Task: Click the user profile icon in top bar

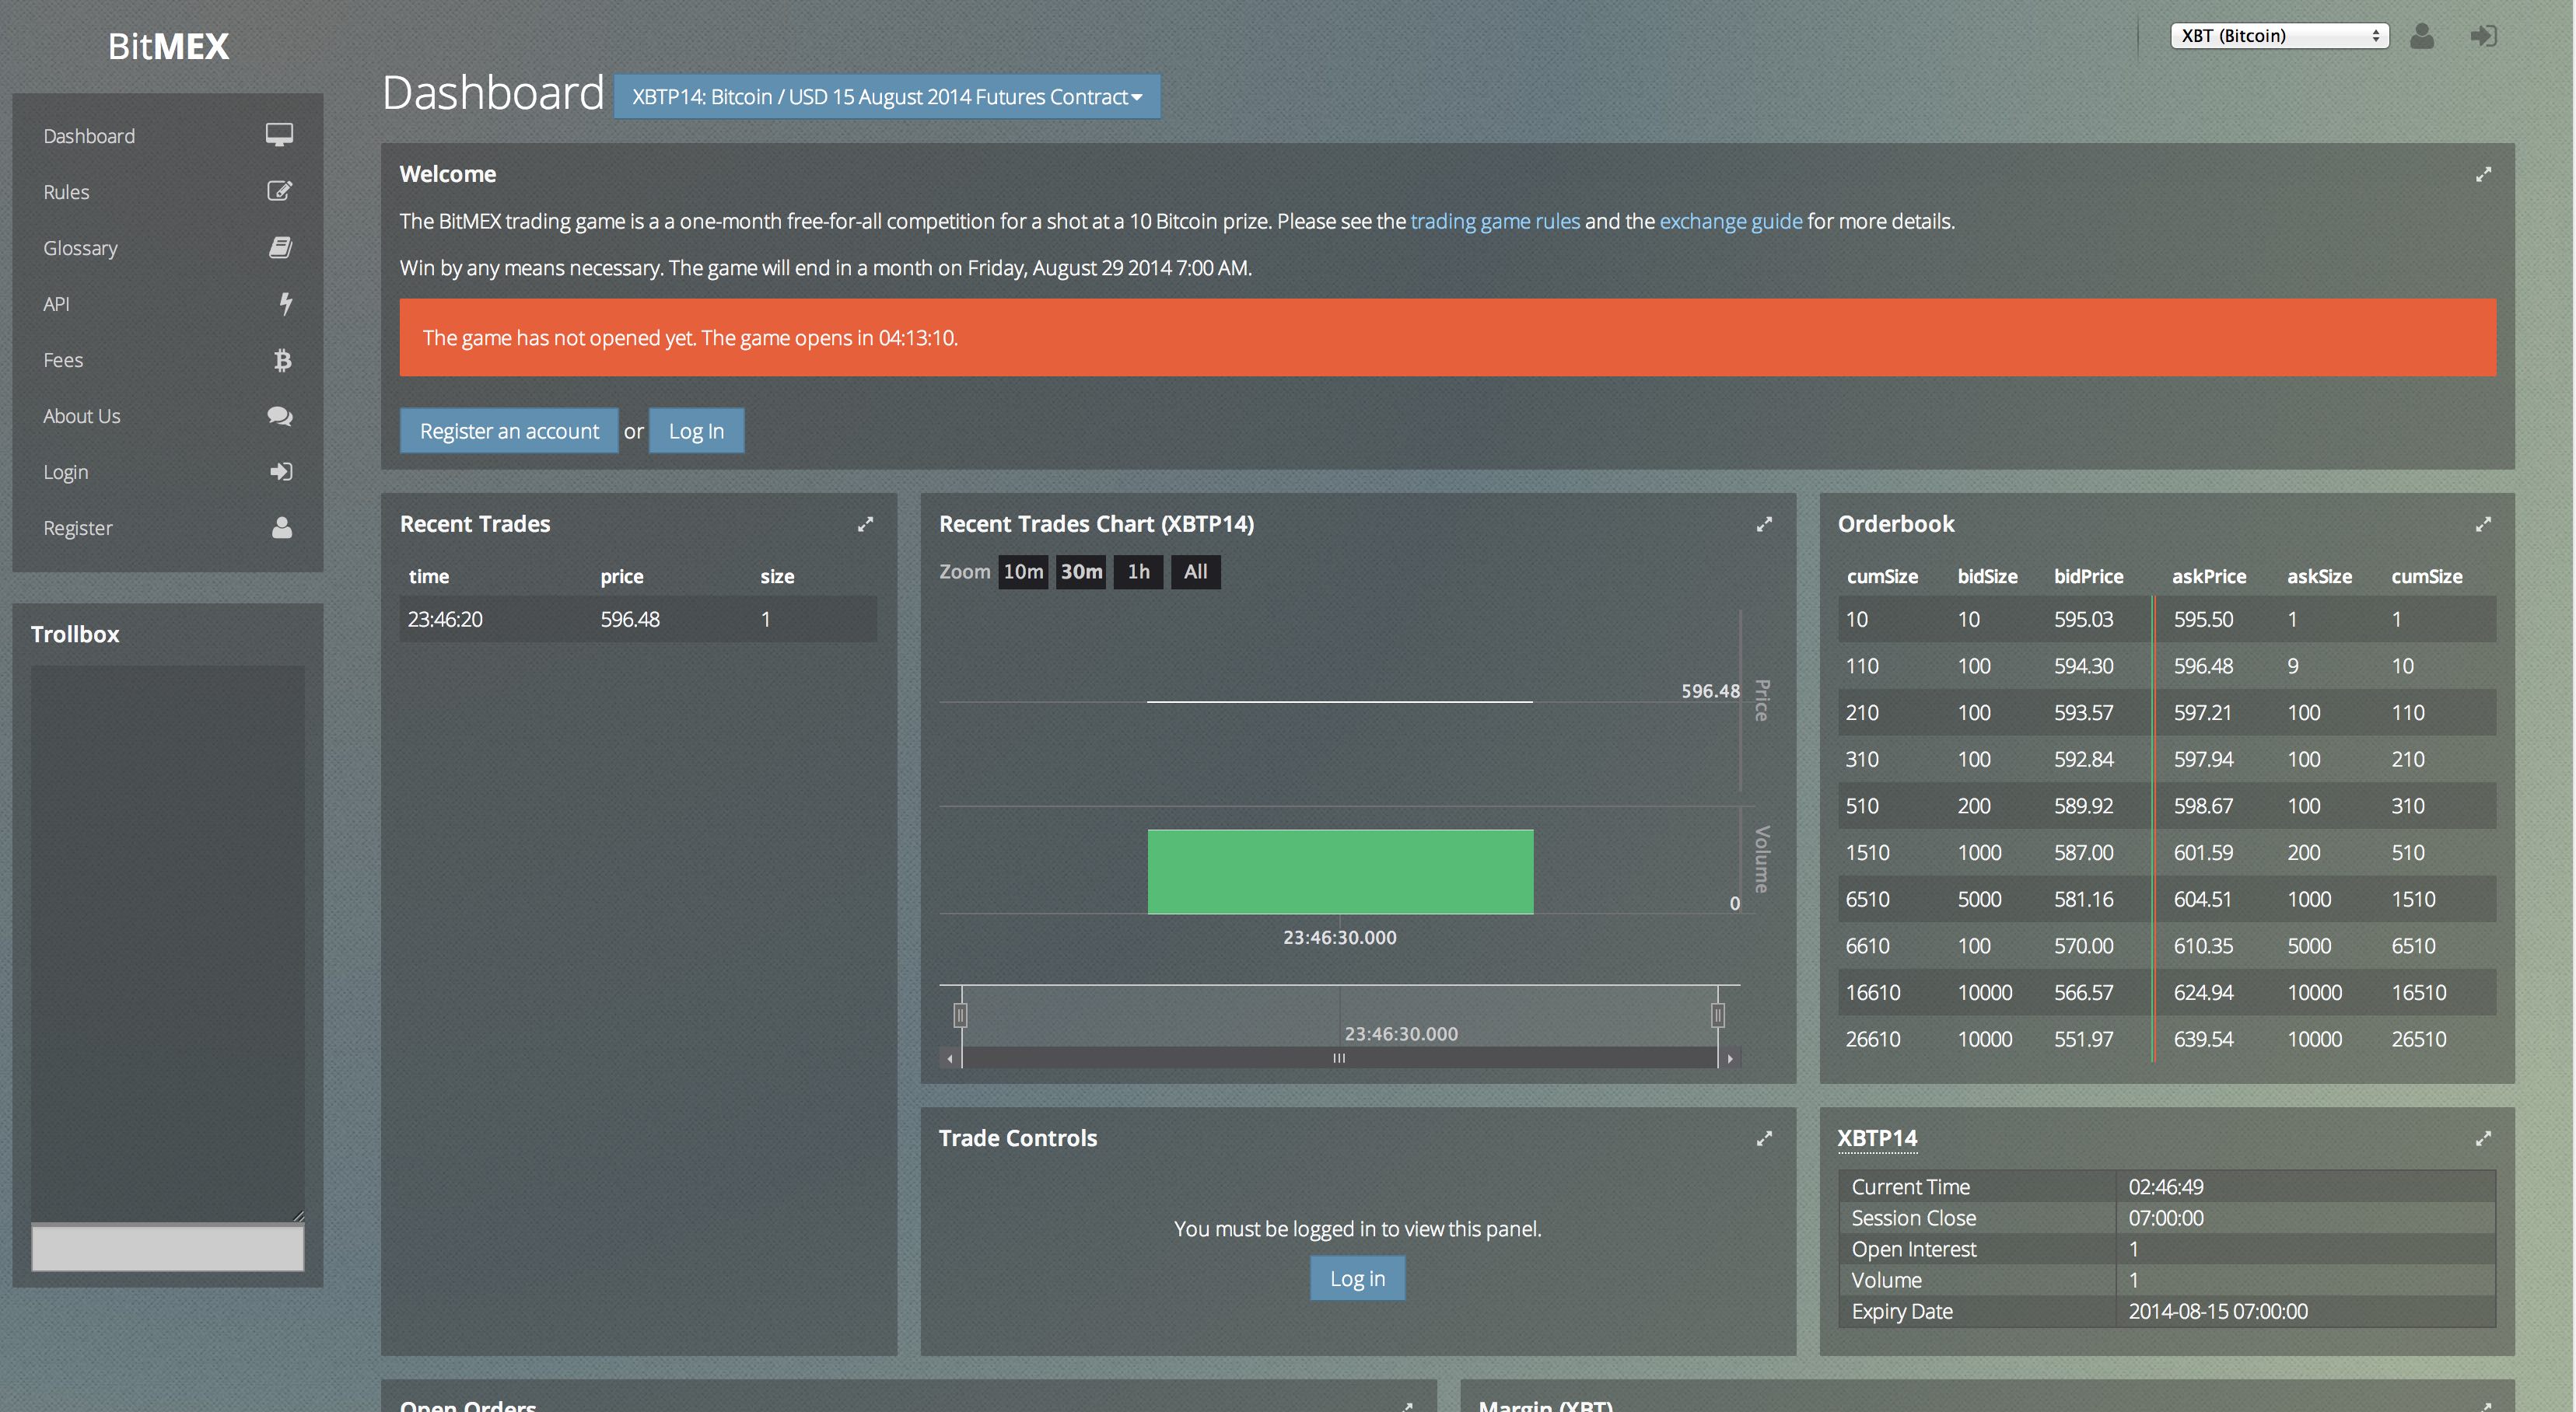Action: click(2421, 36)
